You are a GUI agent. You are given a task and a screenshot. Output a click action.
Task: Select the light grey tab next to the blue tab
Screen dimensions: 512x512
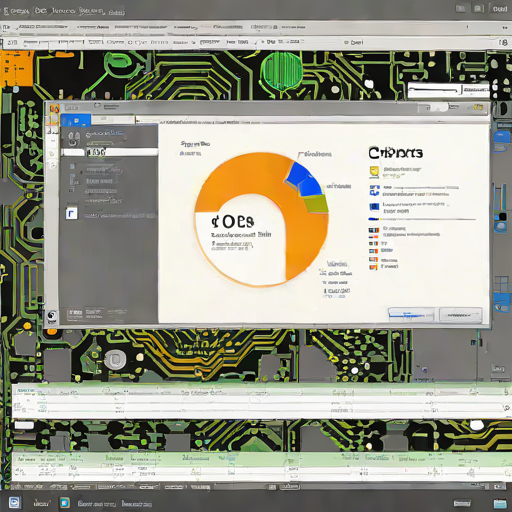pyautogui.click(x=113, y=120)
